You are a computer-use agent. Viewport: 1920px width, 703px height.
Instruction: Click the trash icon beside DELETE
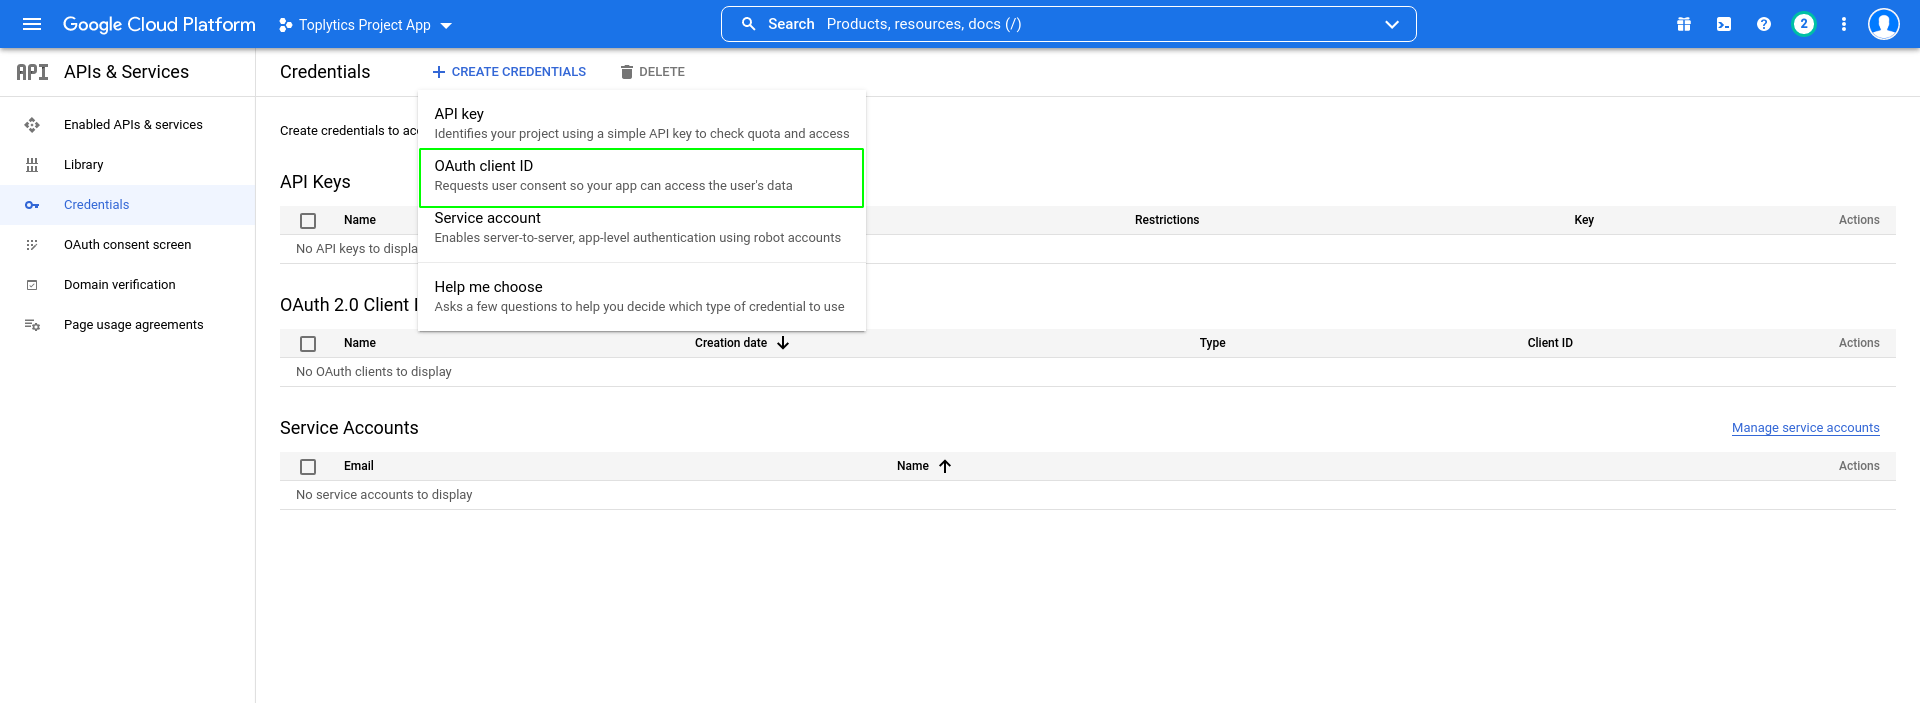point(627,72)
